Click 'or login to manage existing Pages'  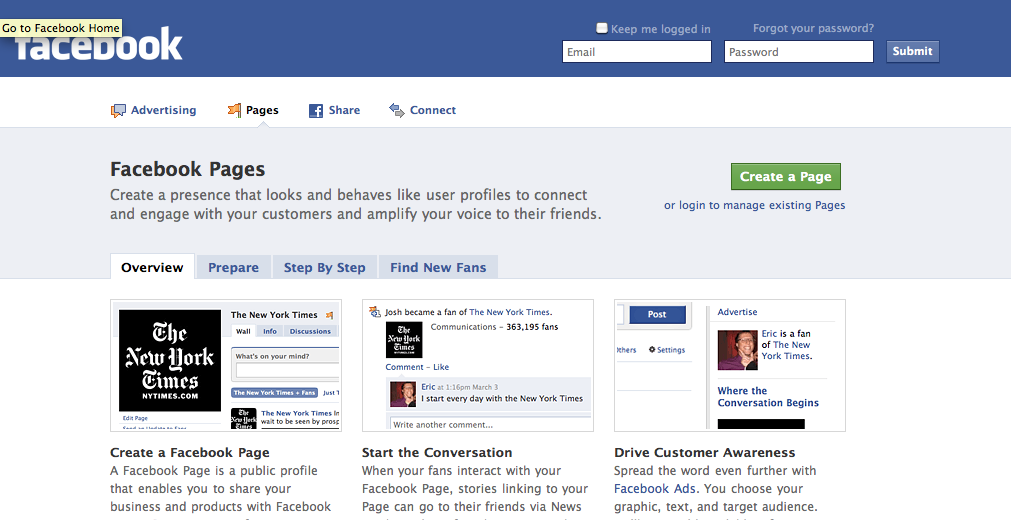click(754, 205)
